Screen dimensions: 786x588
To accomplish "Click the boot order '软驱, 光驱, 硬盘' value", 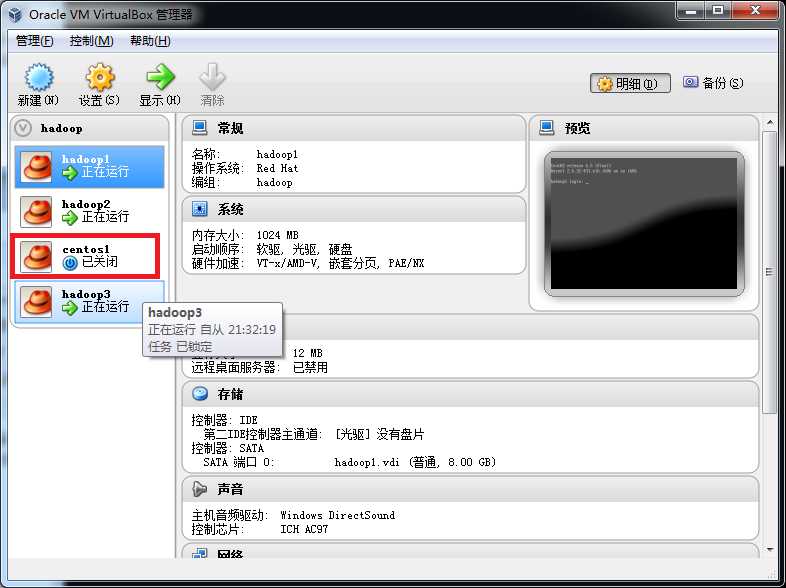I will [x=304, y=249].
